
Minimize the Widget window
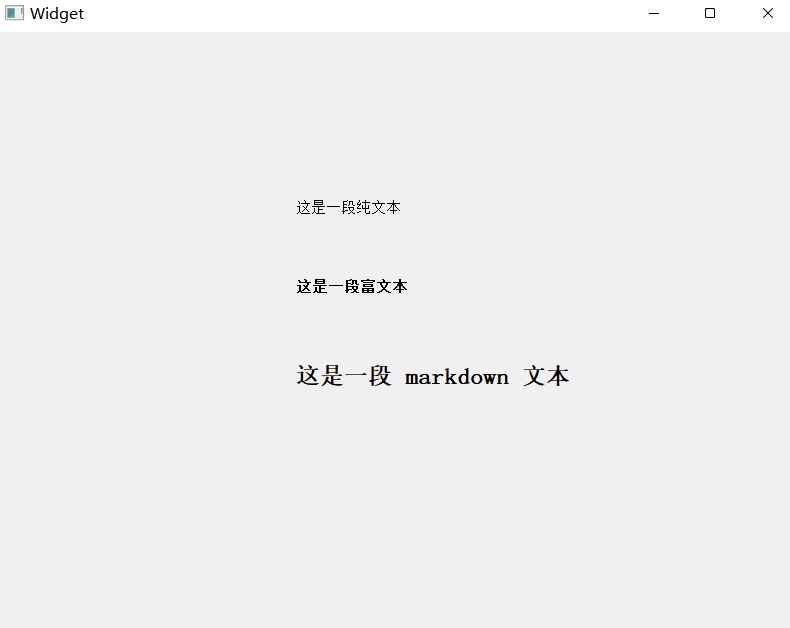pos(654,14)
